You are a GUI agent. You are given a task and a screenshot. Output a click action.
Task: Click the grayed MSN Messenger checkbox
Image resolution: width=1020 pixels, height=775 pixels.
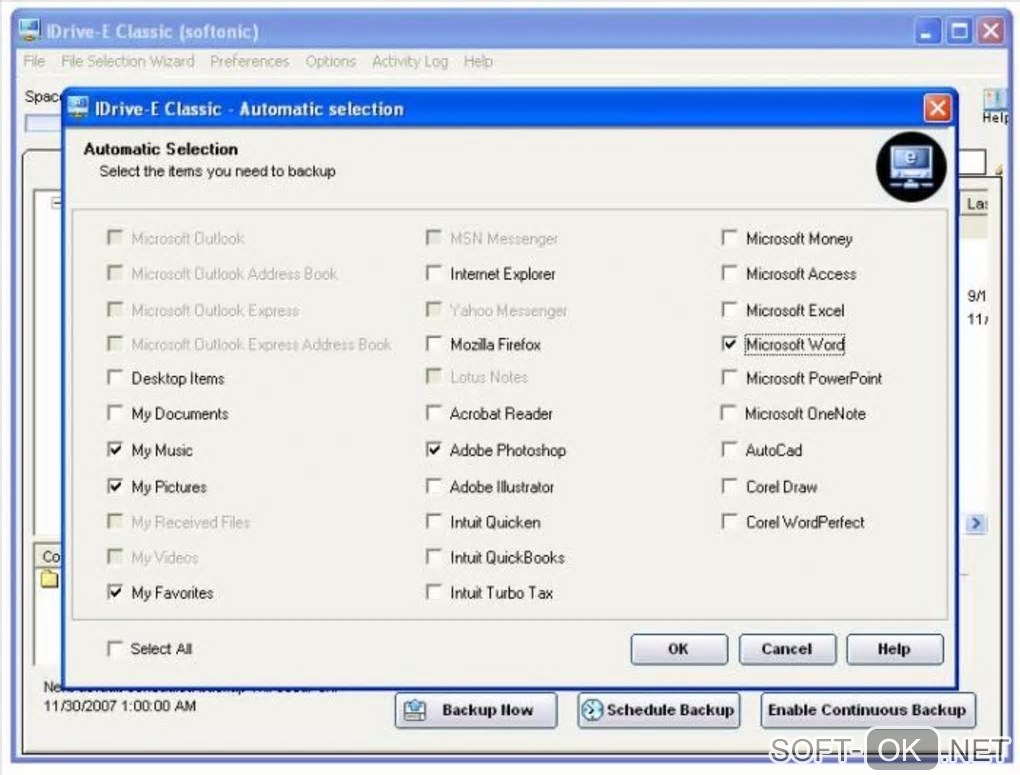click(433, 238)
